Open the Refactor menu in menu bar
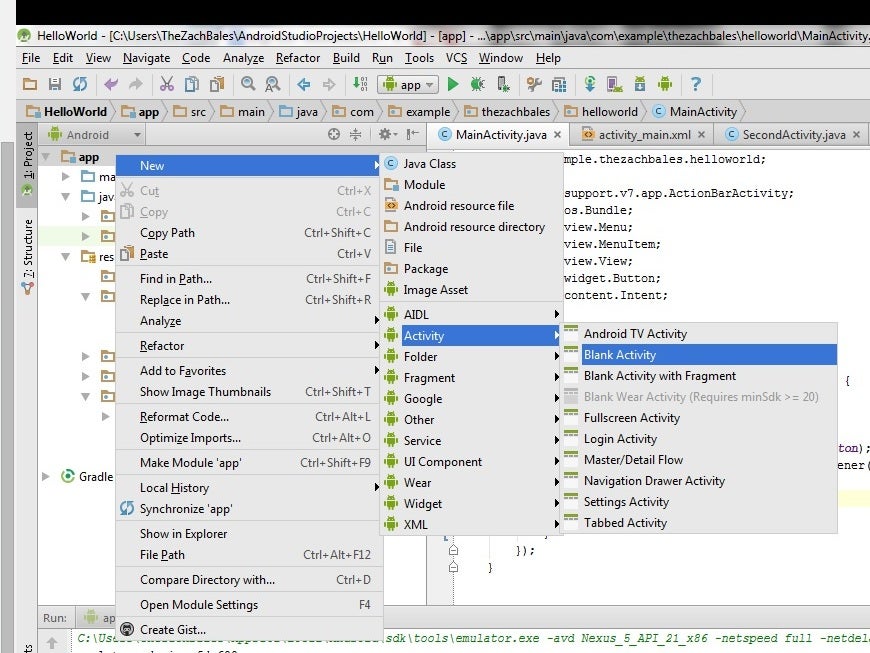This screenshot has width=870, height=653. pyautogui.click(x=297, y=58)
